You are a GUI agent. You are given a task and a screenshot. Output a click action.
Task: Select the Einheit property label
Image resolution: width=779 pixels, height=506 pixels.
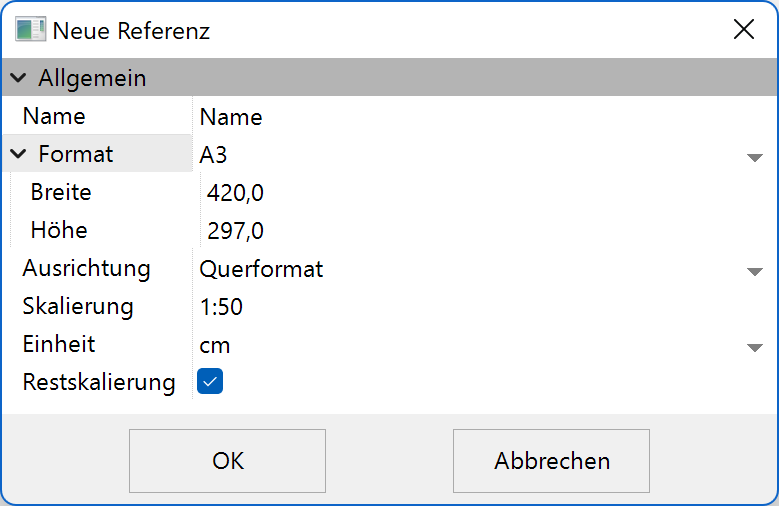59,345
